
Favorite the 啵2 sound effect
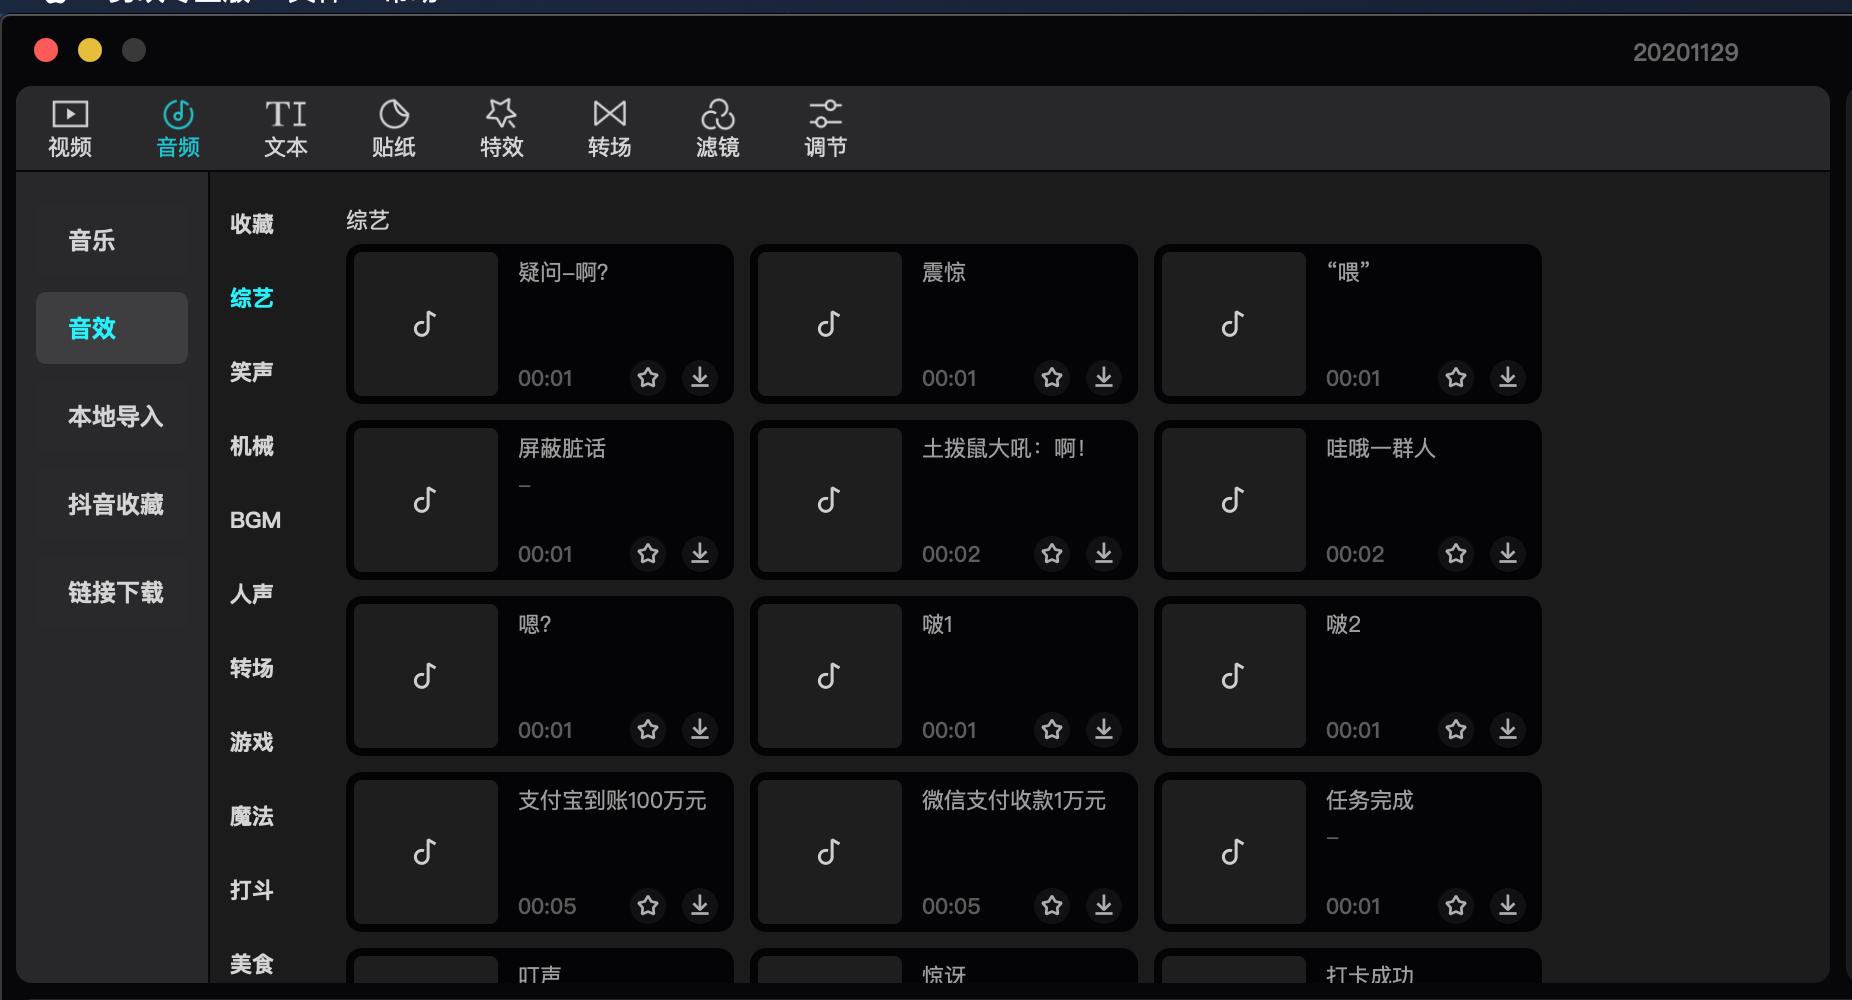pos(1456,729)
